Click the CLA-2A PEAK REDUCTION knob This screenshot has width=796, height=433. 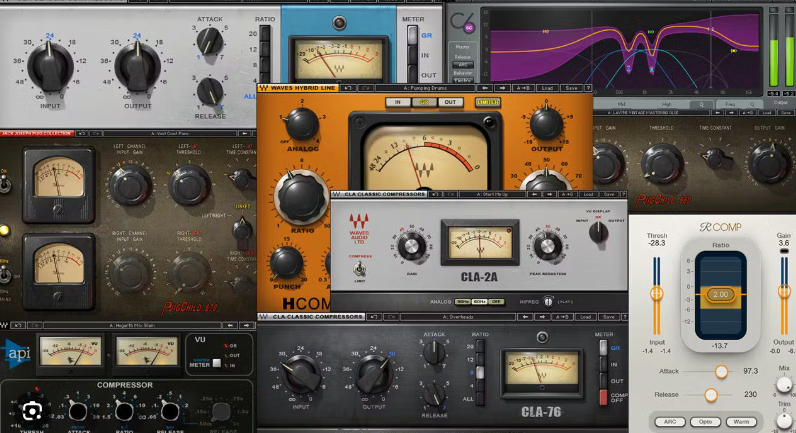(x=547, y=247)
